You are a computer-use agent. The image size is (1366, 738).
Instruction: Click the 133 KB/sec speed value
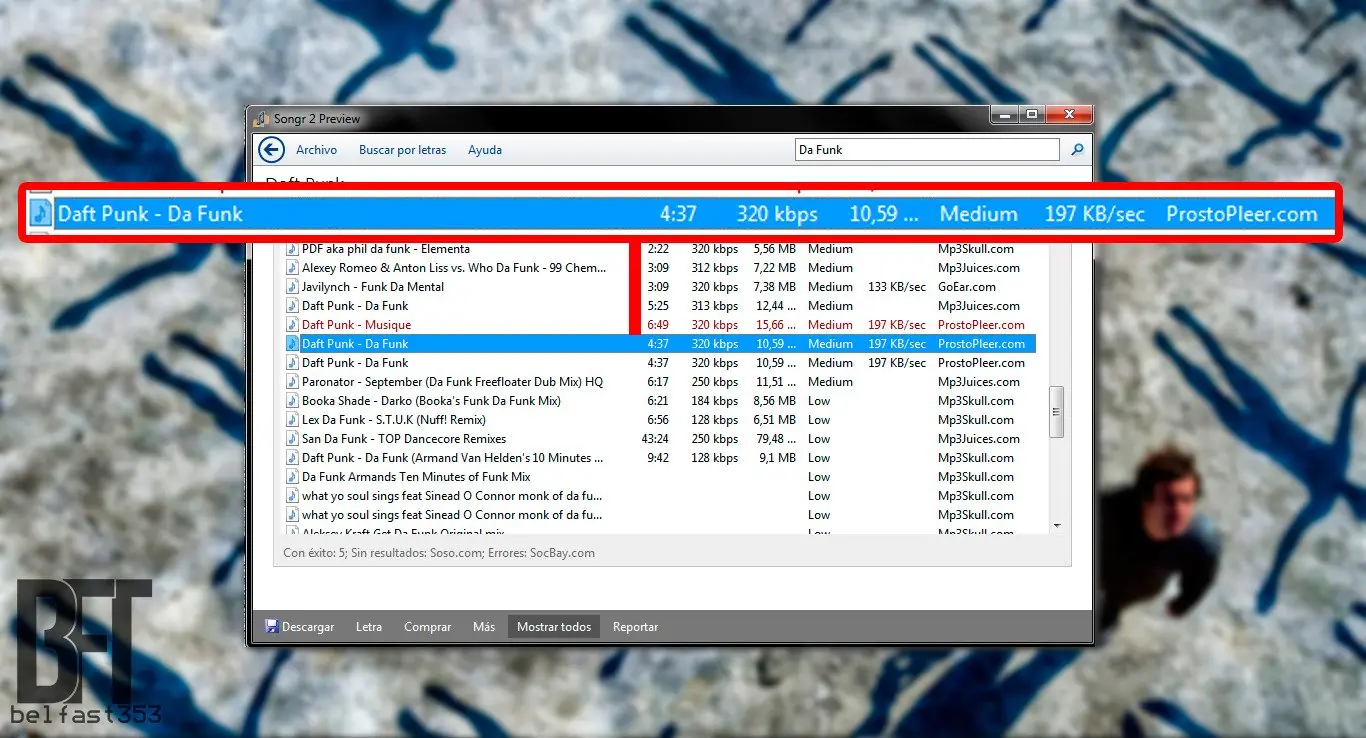[897, 287]
